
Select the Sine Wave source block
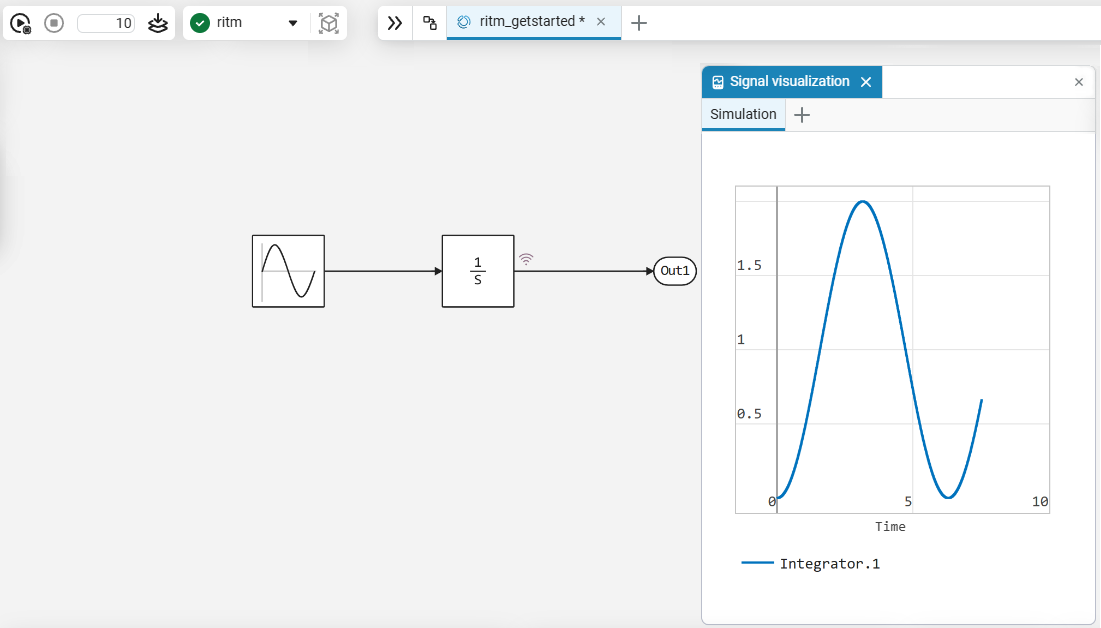[x=289, y=271]
